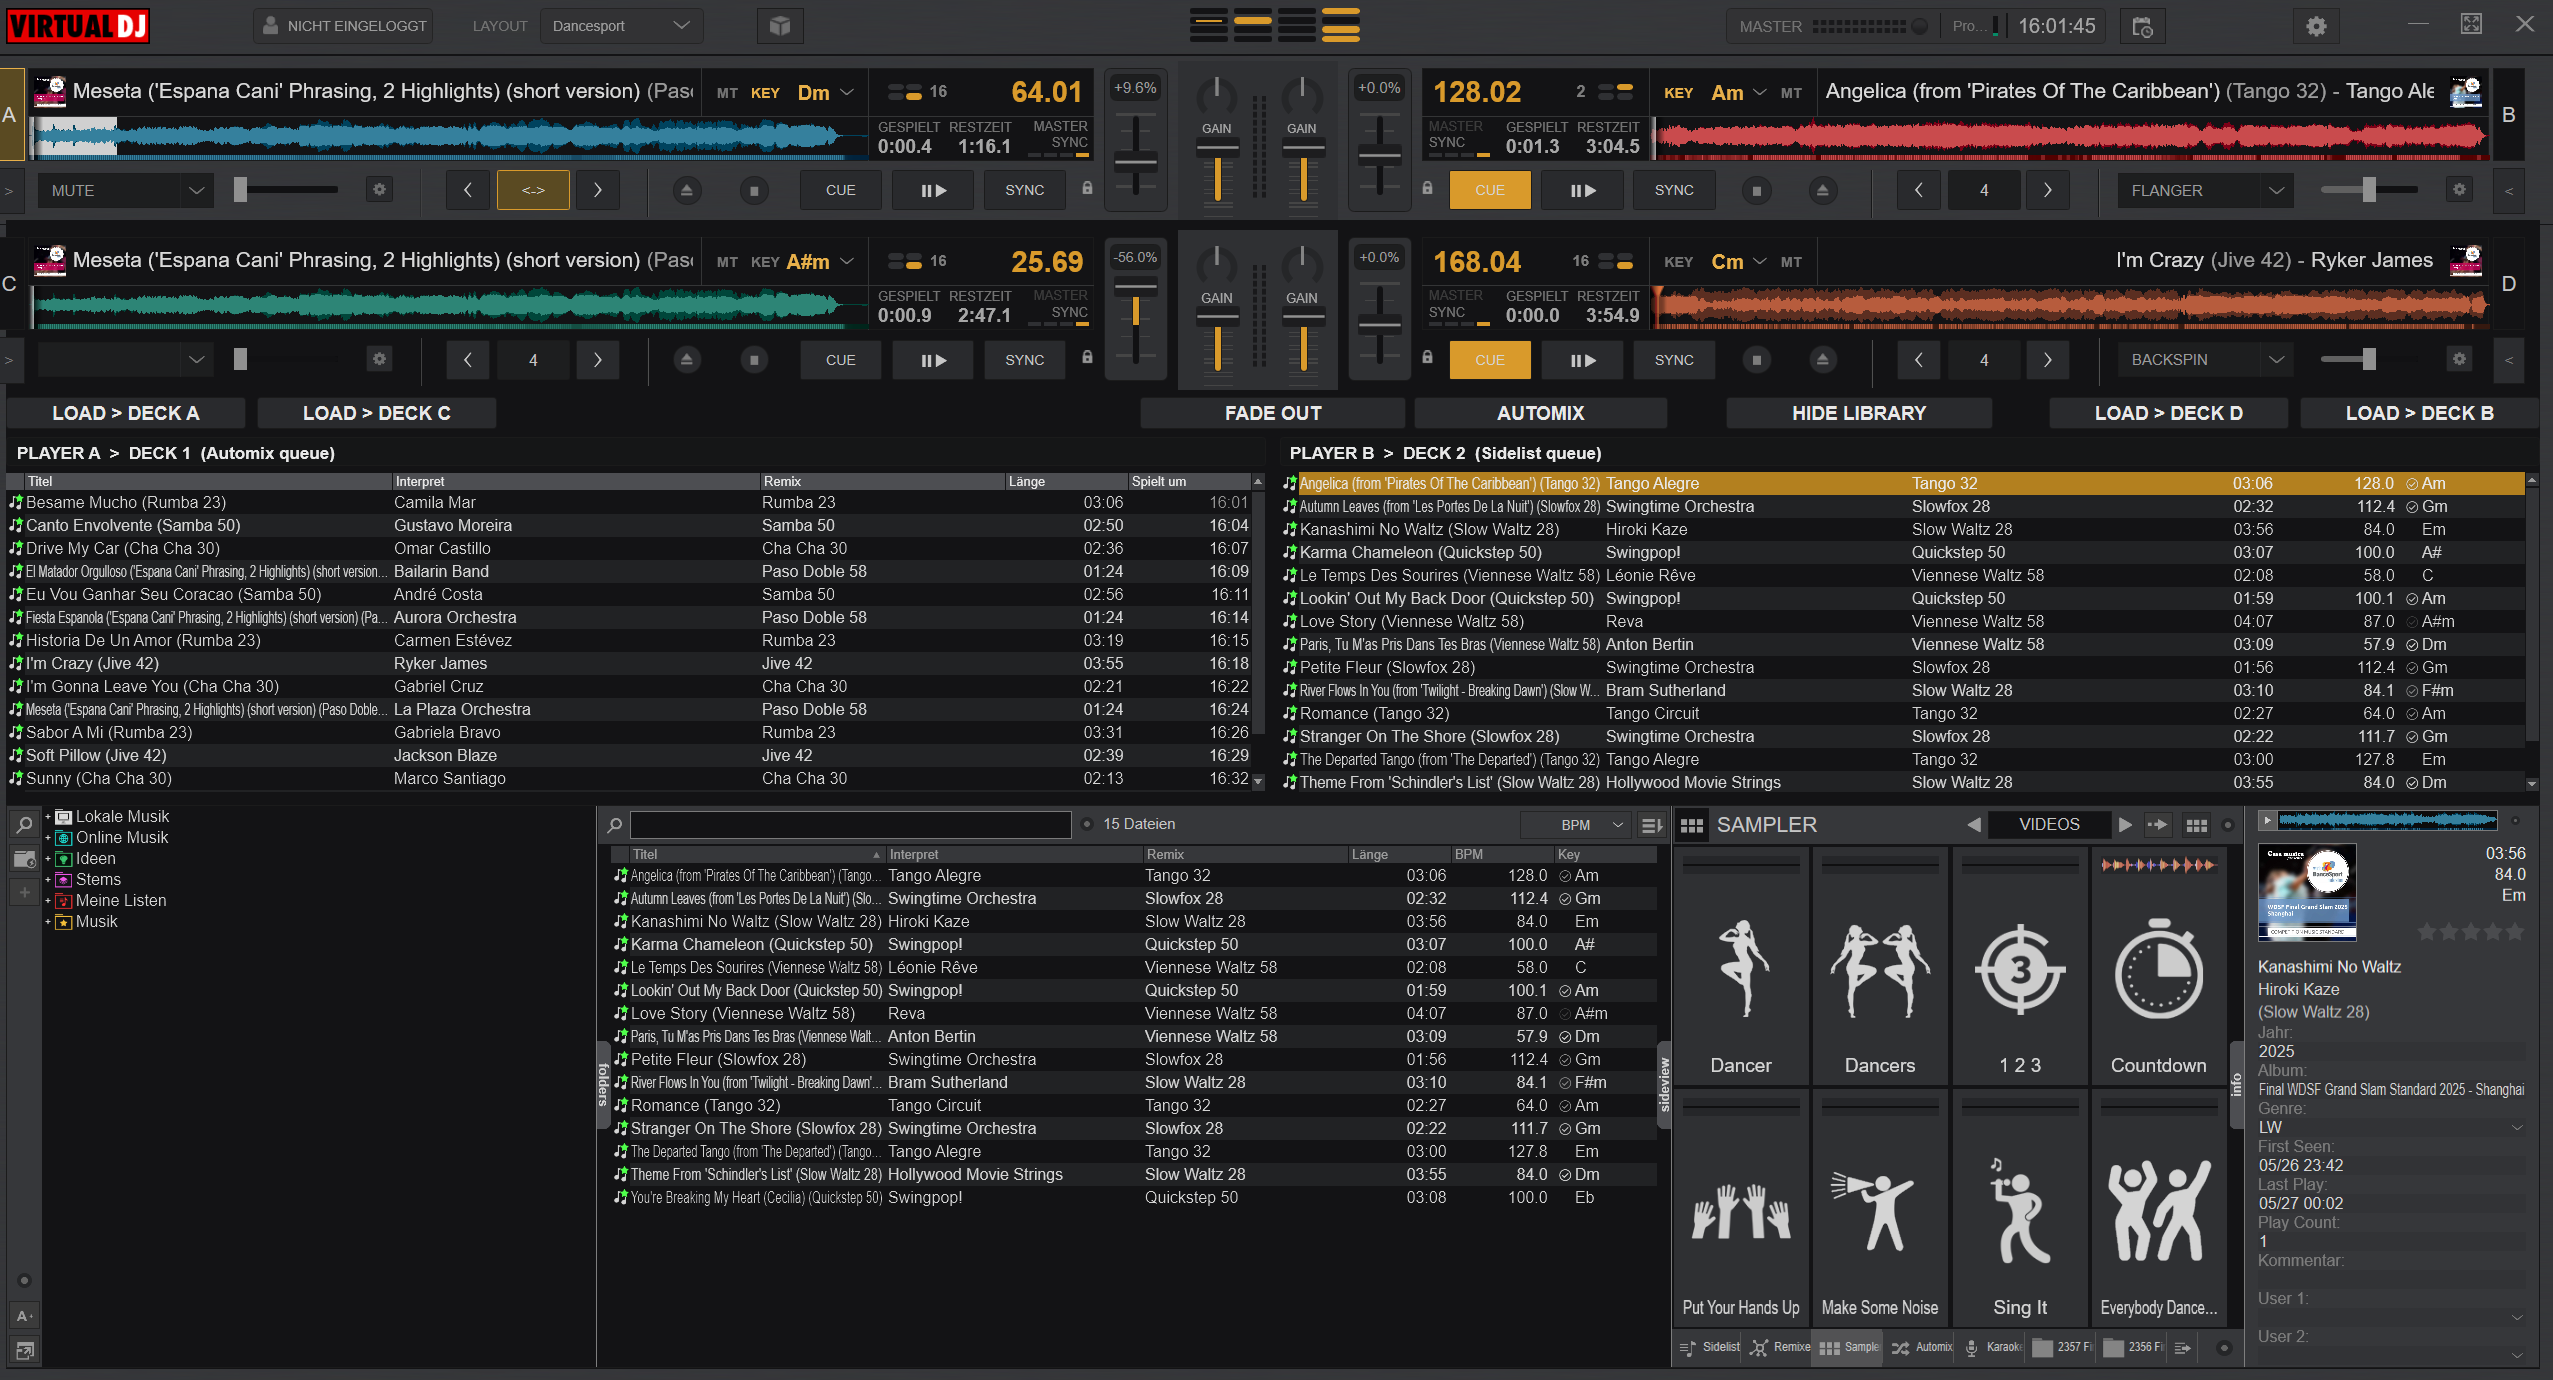Image resolution: width=2553 pixels, height=1380 pixels.
Task: Stop playback on Deck B
Action: pos(1756,190)
